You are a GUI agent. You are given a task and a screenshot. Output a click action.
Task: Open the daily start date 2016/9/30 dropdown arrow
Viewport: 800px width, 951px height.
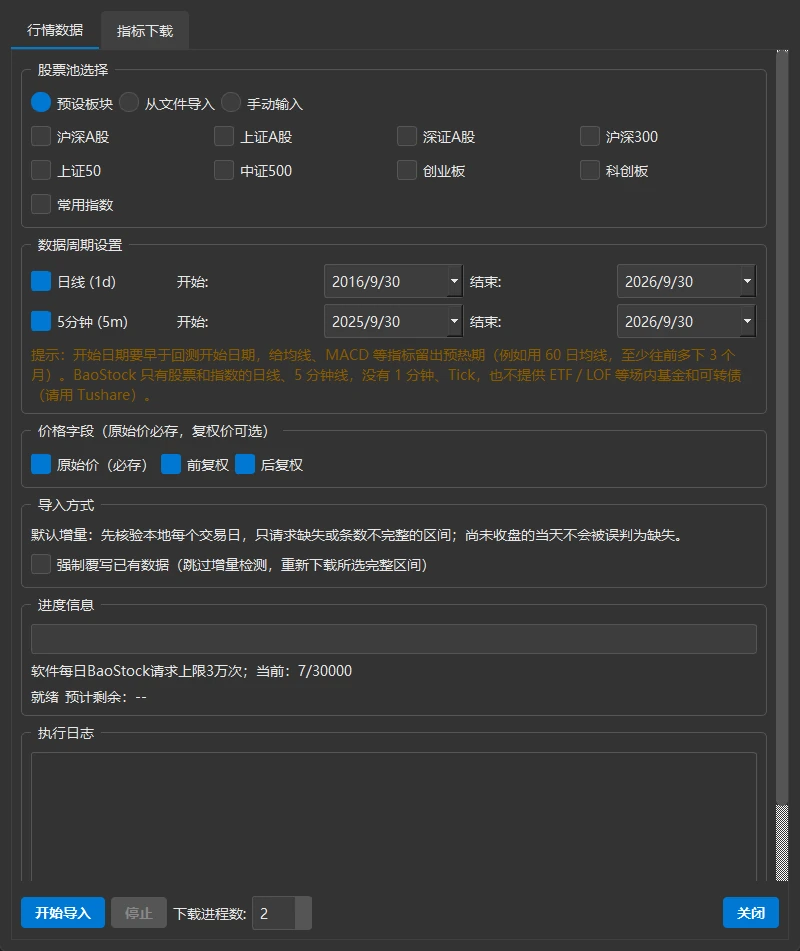click(454, 281)
